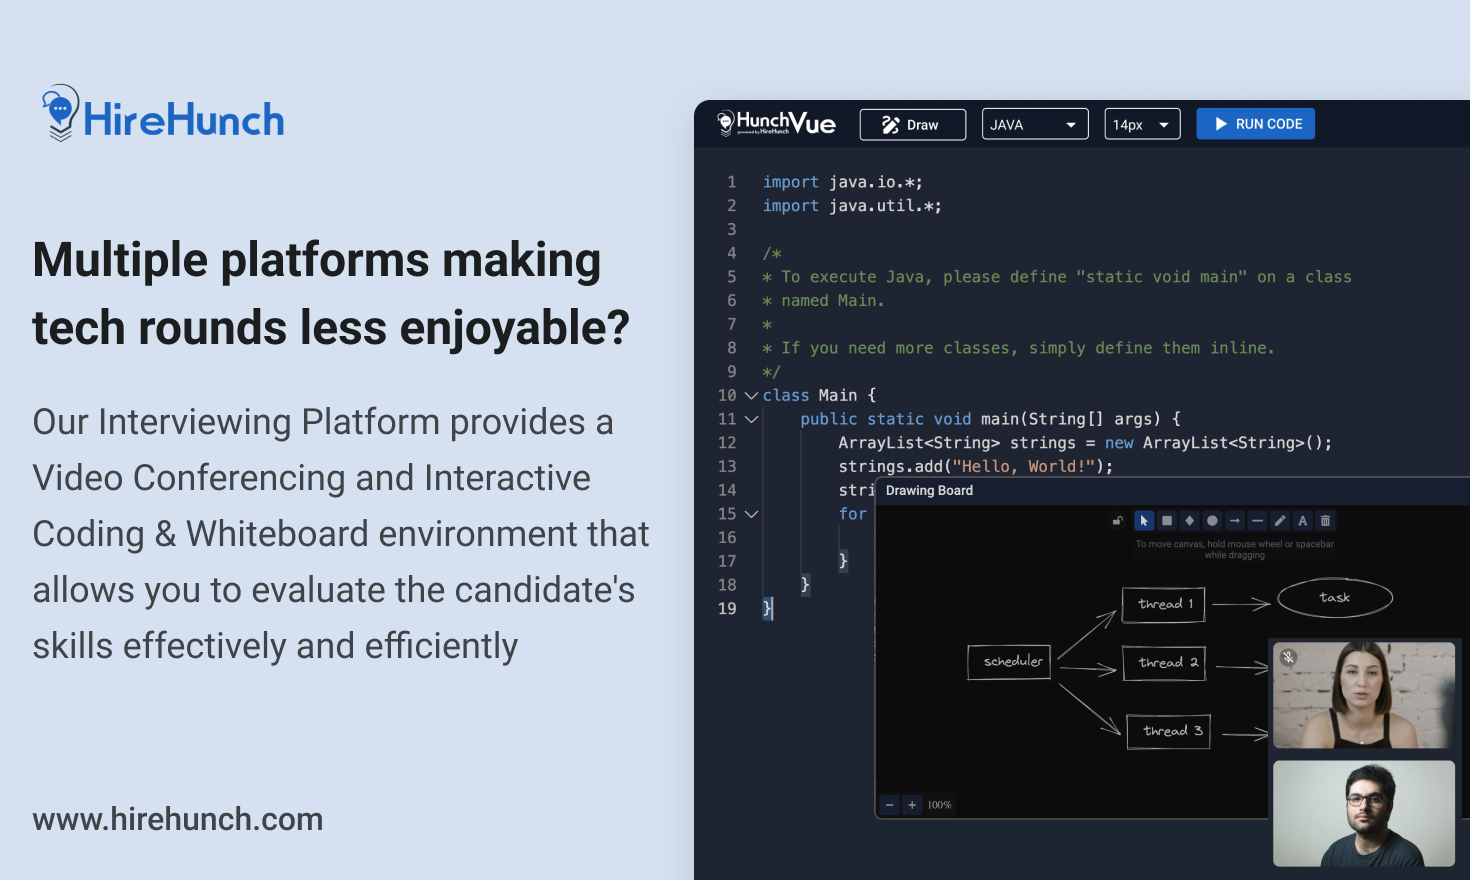Clear the canvas with trash icon

click(1325, 521)
